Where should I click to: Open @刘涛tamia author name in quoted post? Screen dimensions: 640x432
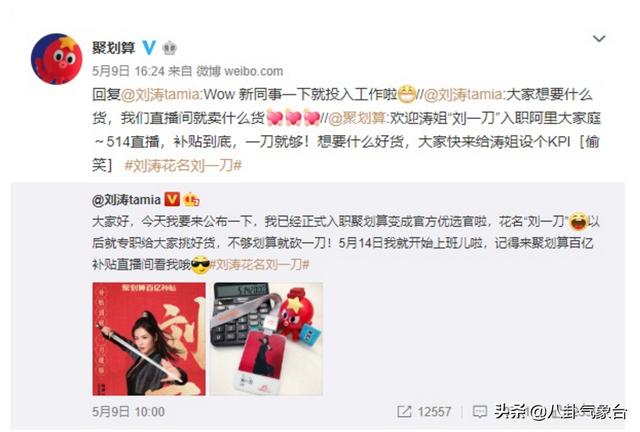click(127, 200)
